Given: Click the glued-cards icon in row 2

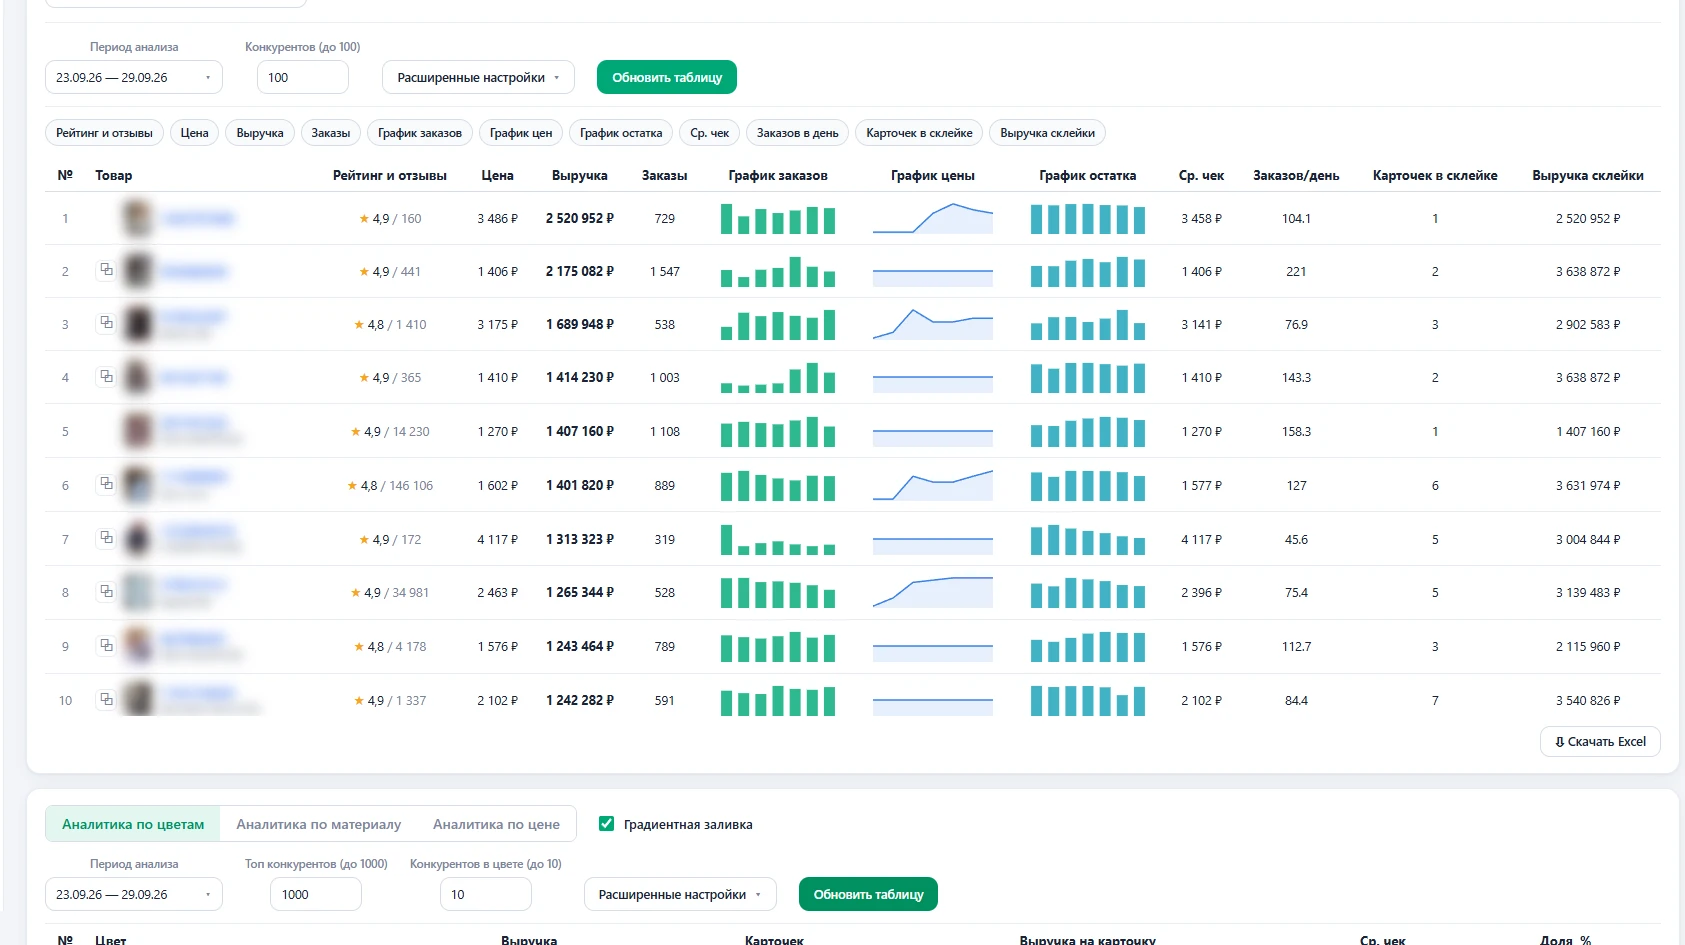Looking at the screenshot, I should (106, 270).
